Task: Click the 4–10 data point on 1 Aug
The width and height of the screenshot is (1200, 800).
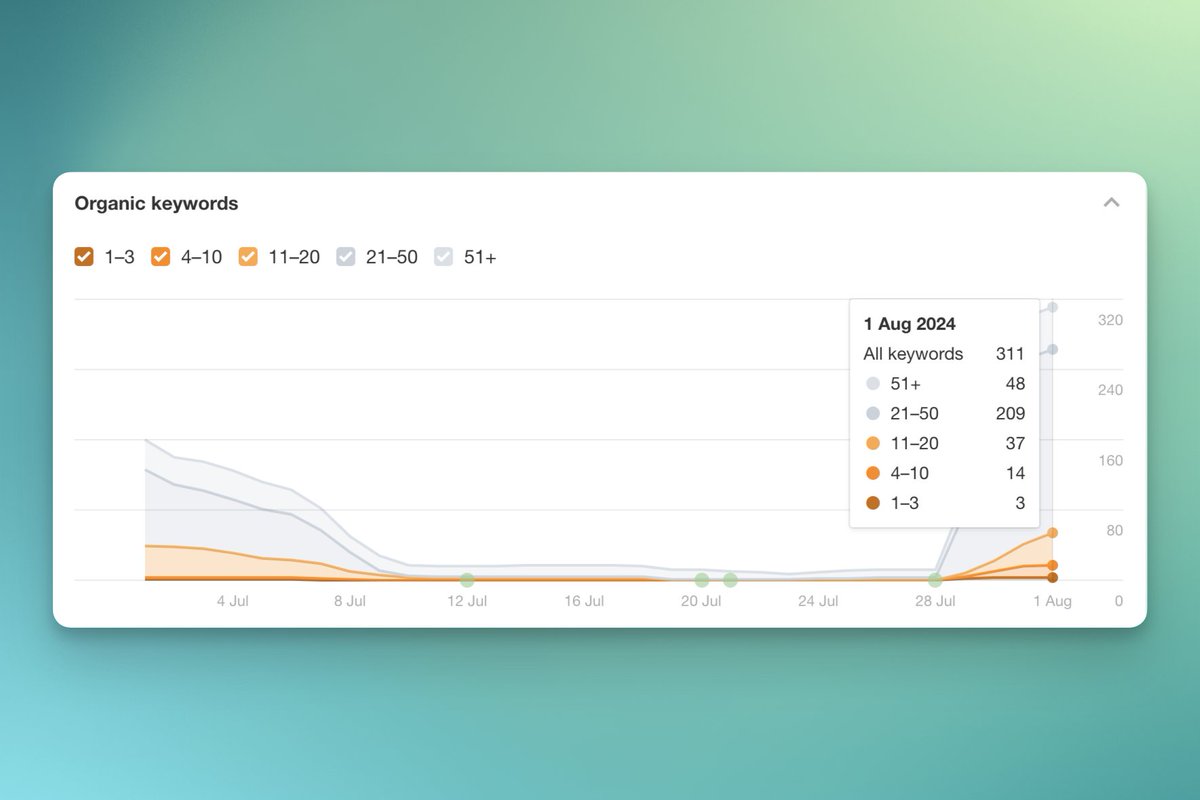Action: point(1052,566)
